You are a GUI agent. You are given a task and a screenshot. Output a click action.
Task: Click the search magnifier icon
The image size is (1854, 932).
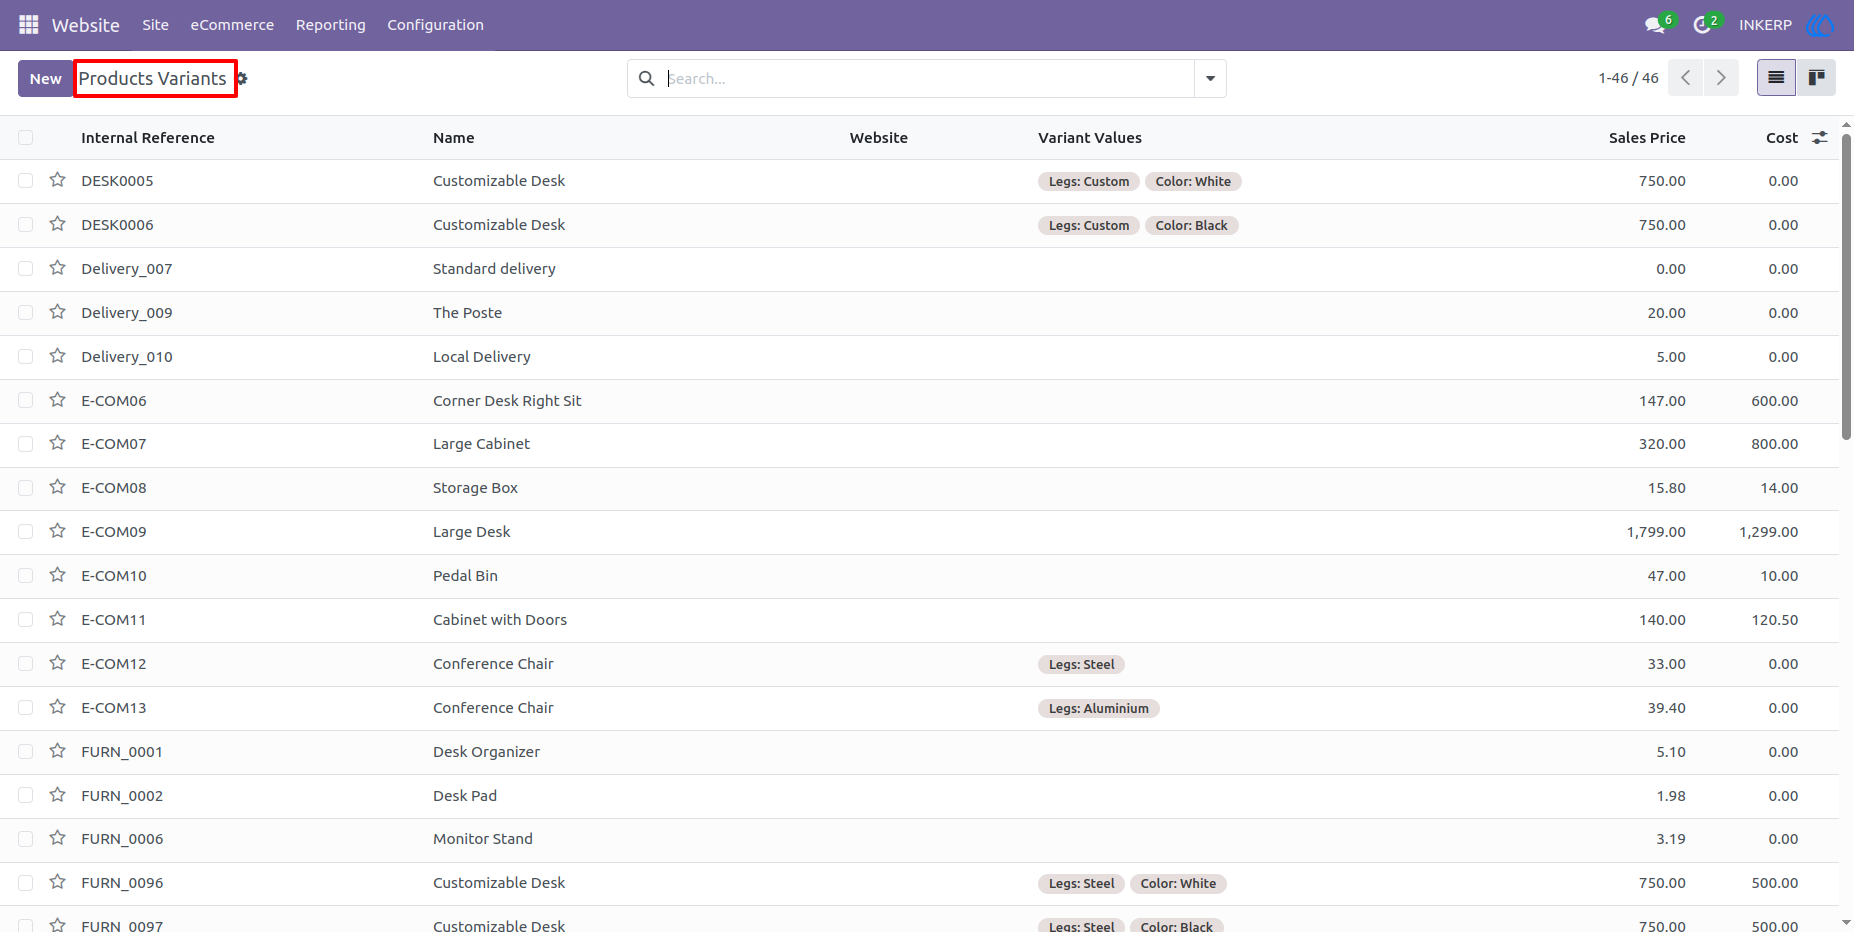[647, 78]
